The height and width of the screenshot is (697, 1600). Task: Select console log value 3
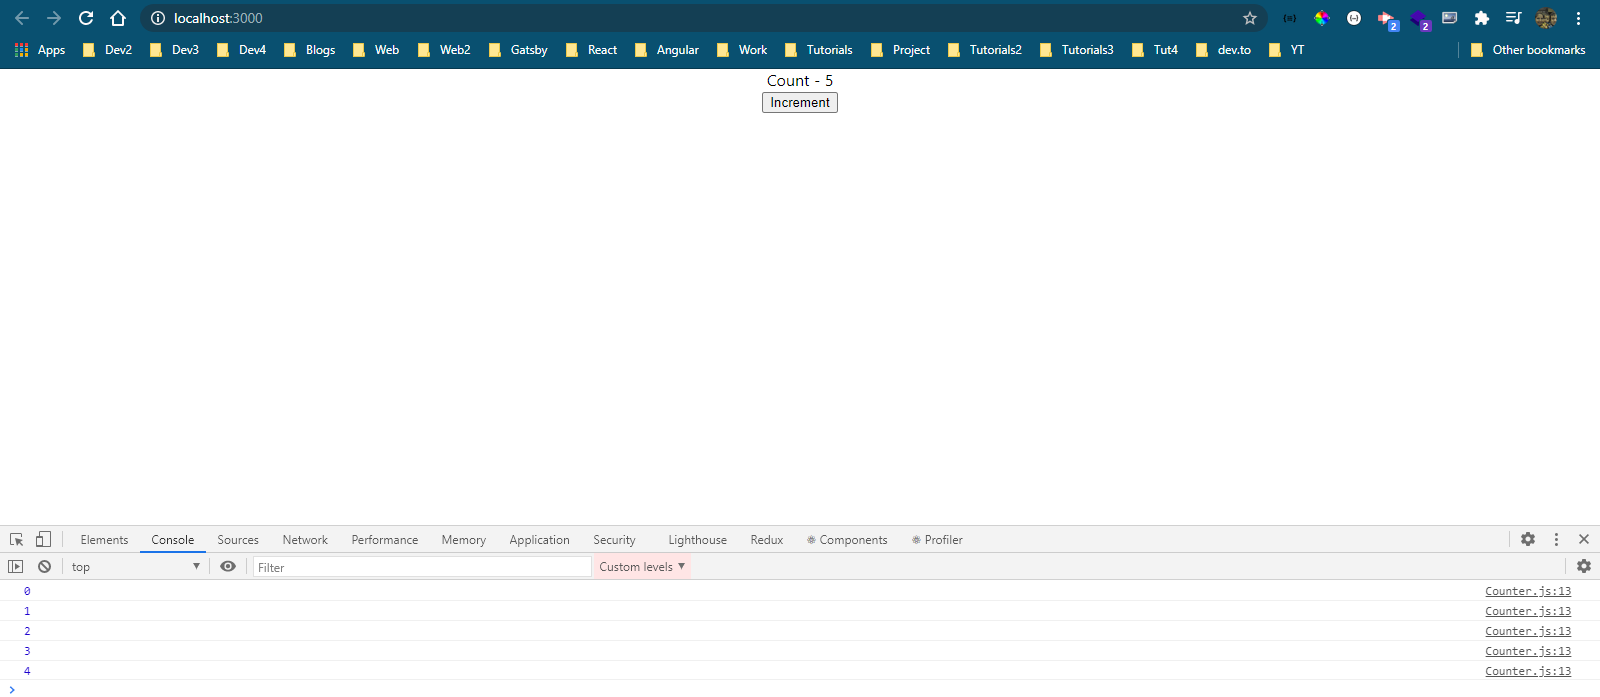(27, 651)
